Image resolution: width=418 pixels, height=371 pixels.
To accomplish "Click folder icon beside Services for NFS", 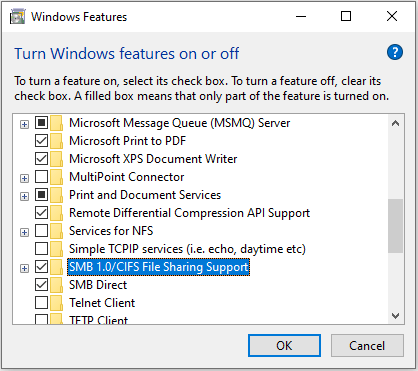I will tap(57, 231).
